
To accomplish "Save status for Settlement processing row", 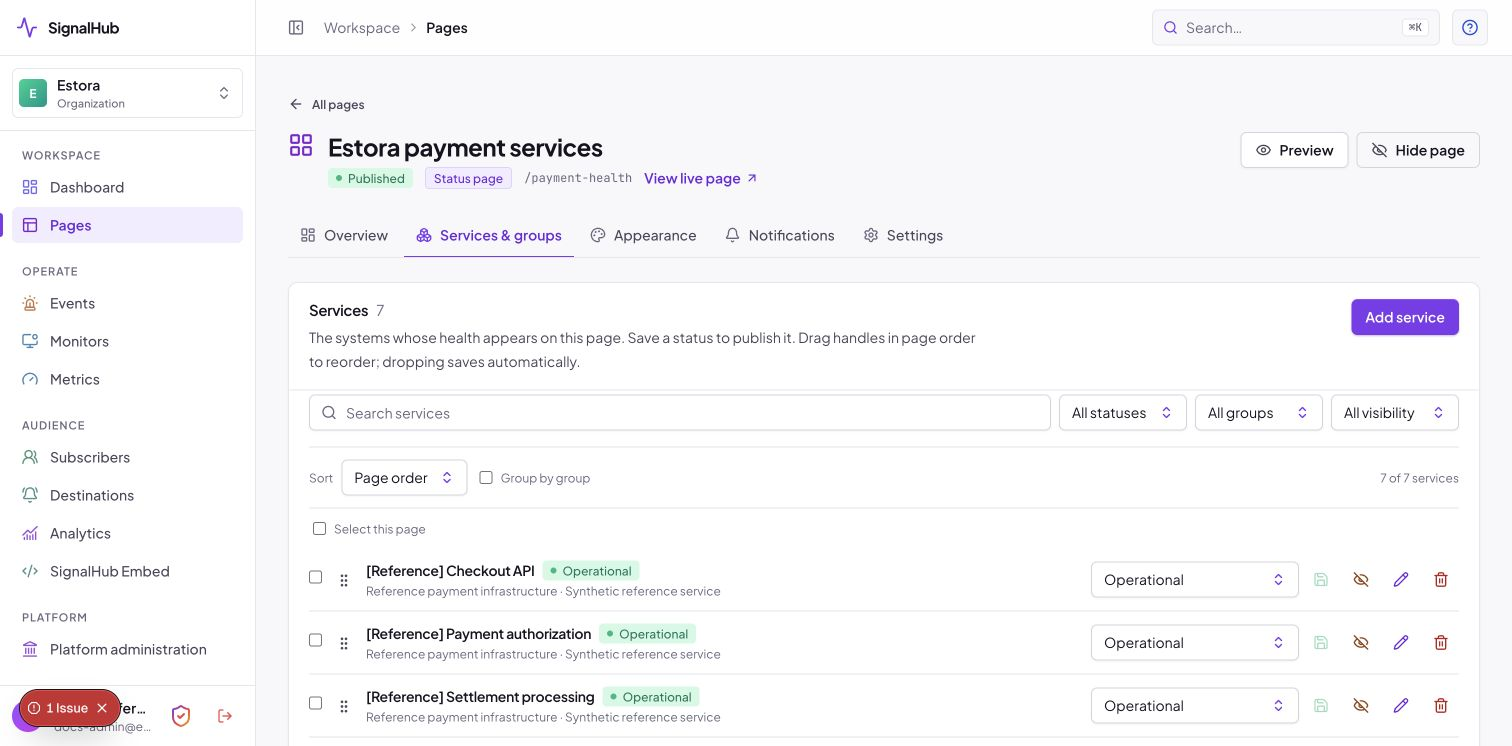I will click(x=1321, y=706).
